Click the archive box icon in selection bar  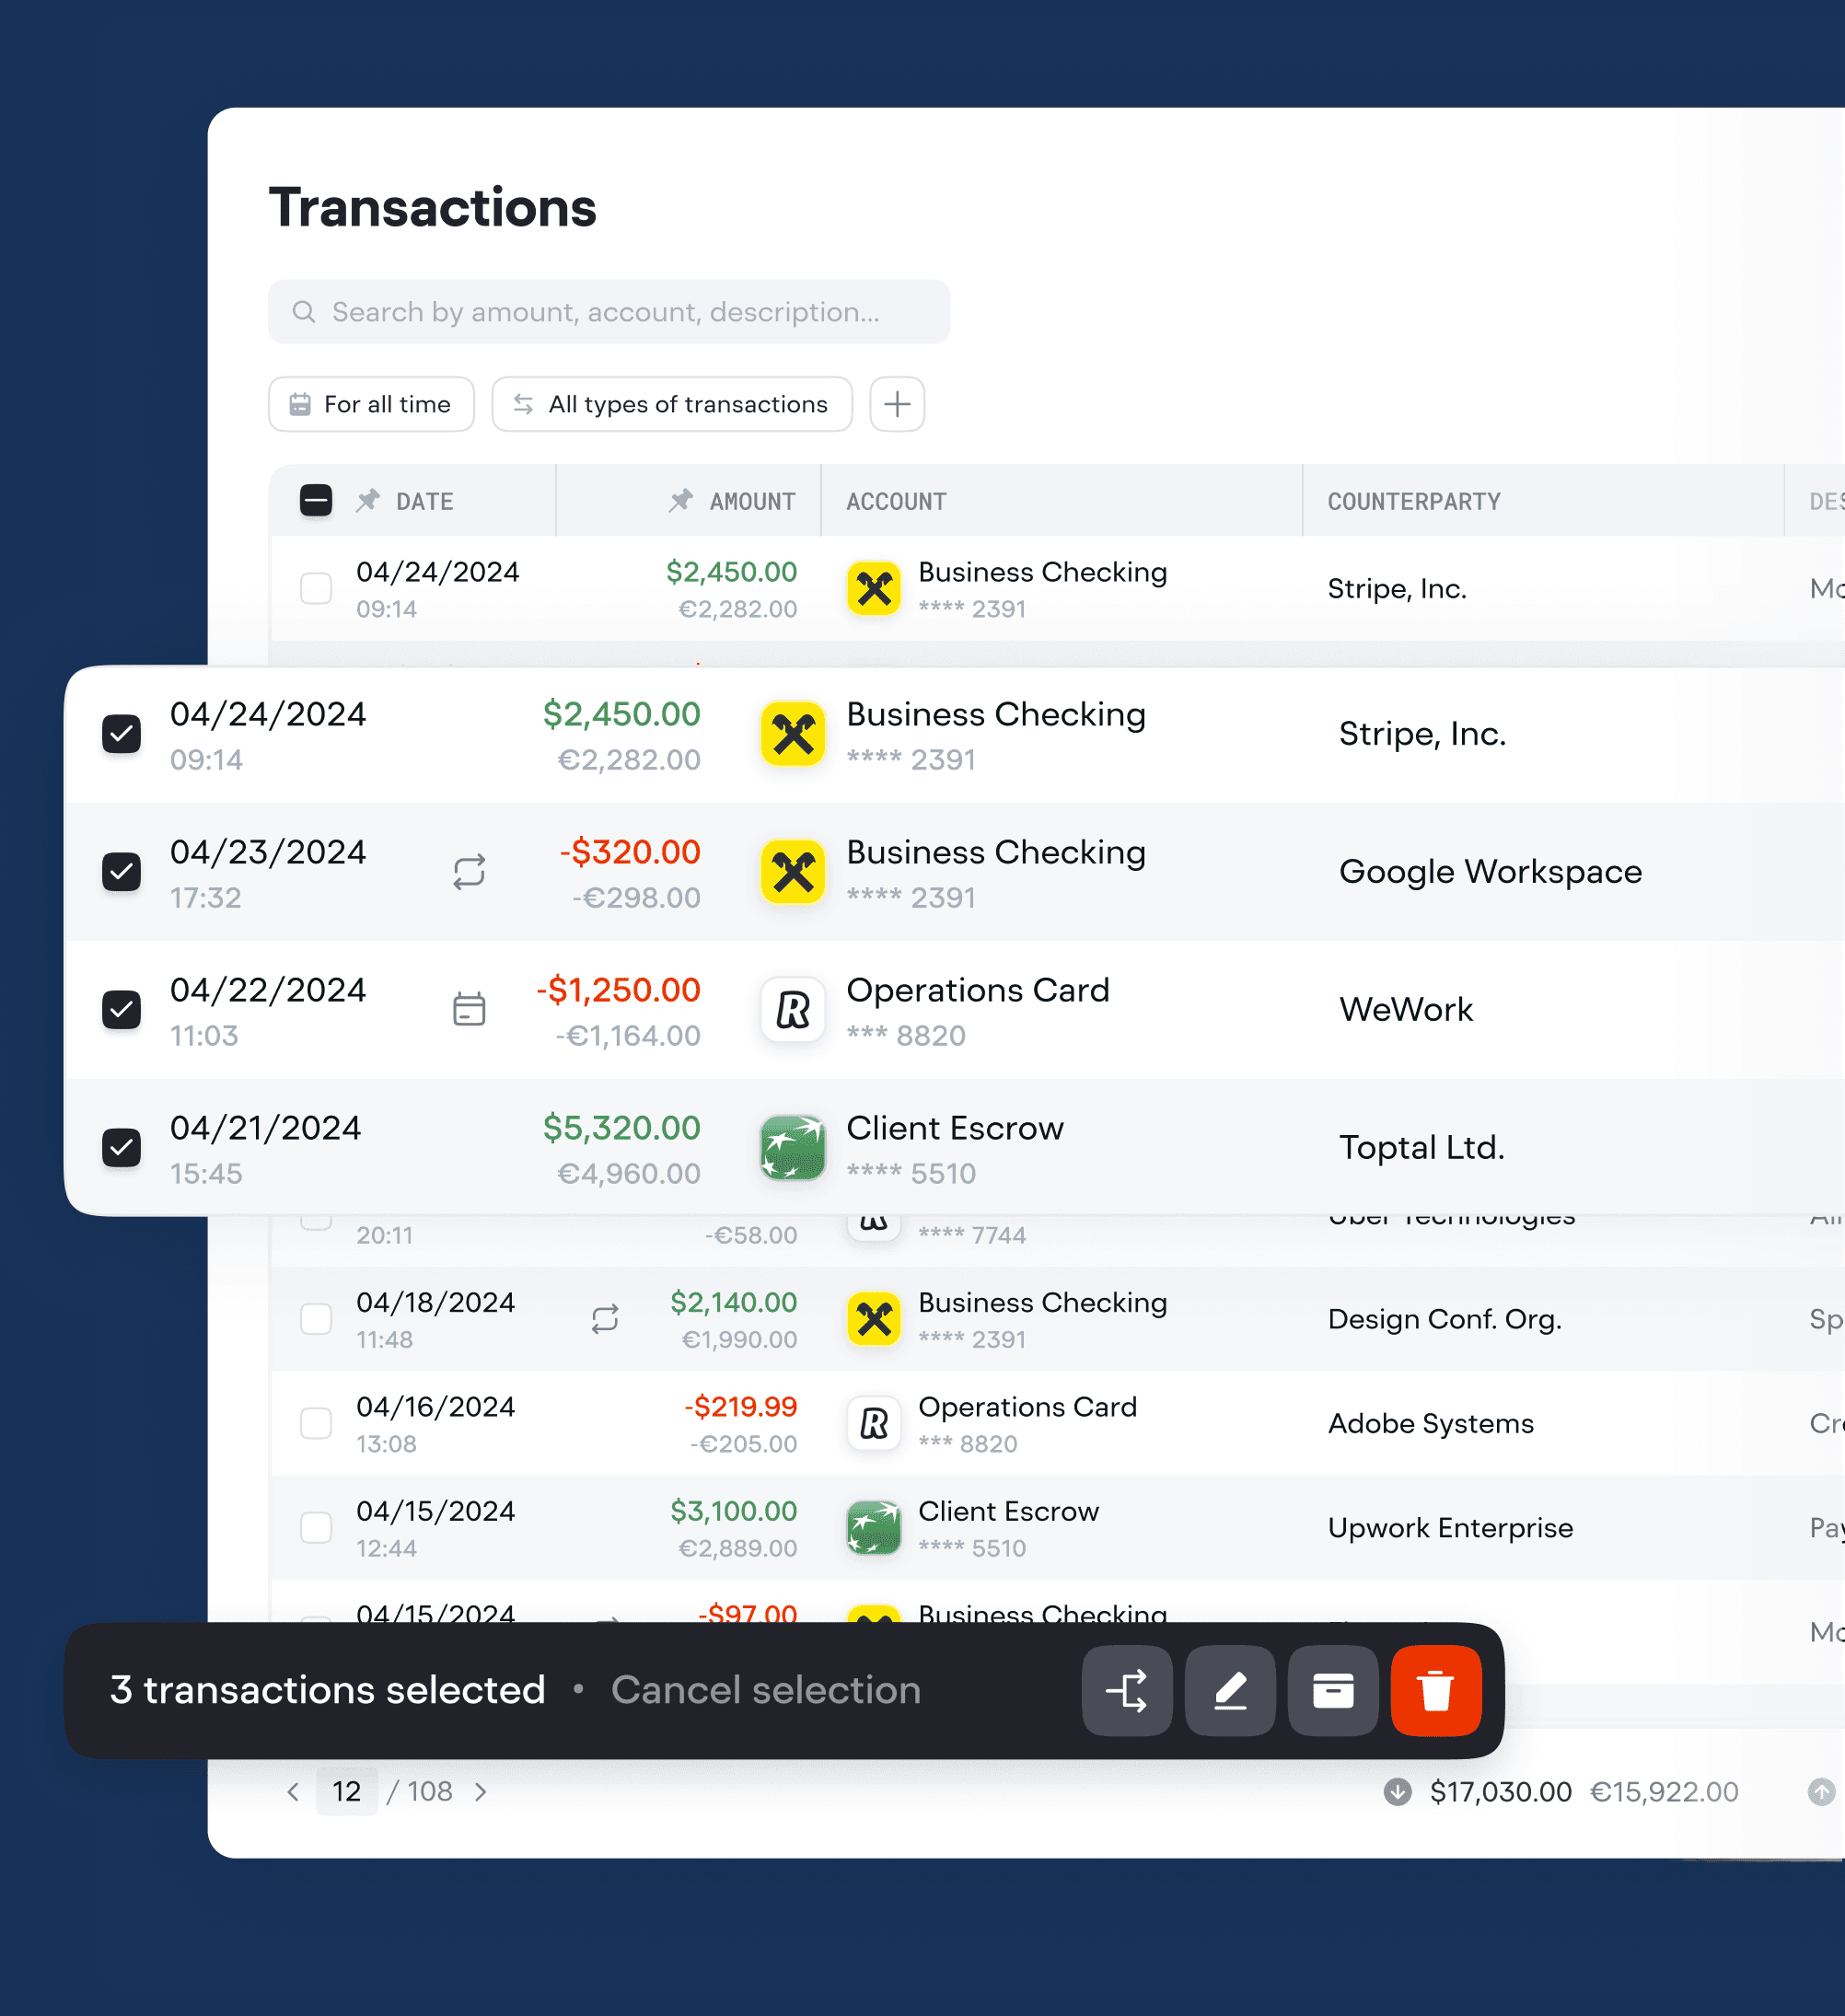click(x=1332, y=1690)
